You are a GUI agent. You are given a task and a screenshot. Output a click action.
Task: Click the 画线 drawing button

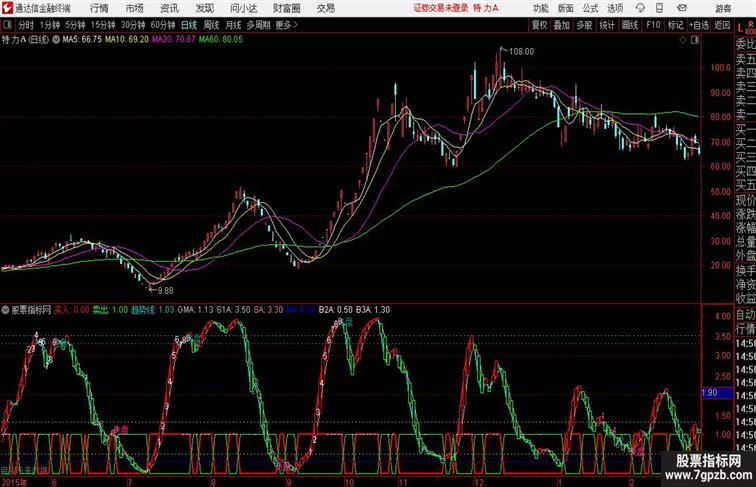(630, 25)
